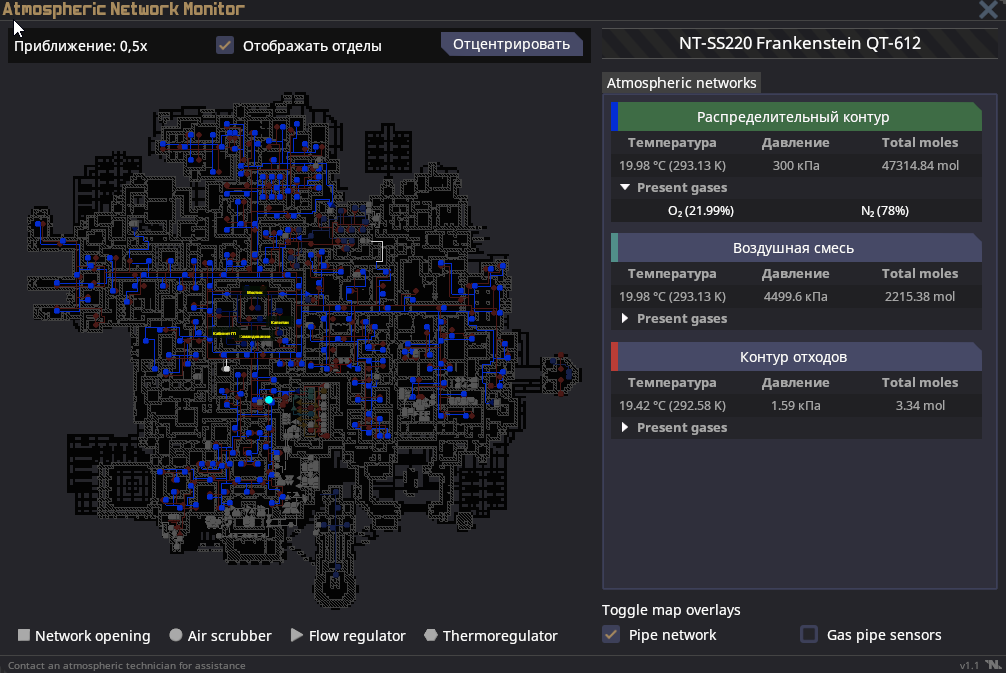This screenshot has width=1006, height=673.
Task: Open the Atmospheric networks tab
Action: click(682, 83)
